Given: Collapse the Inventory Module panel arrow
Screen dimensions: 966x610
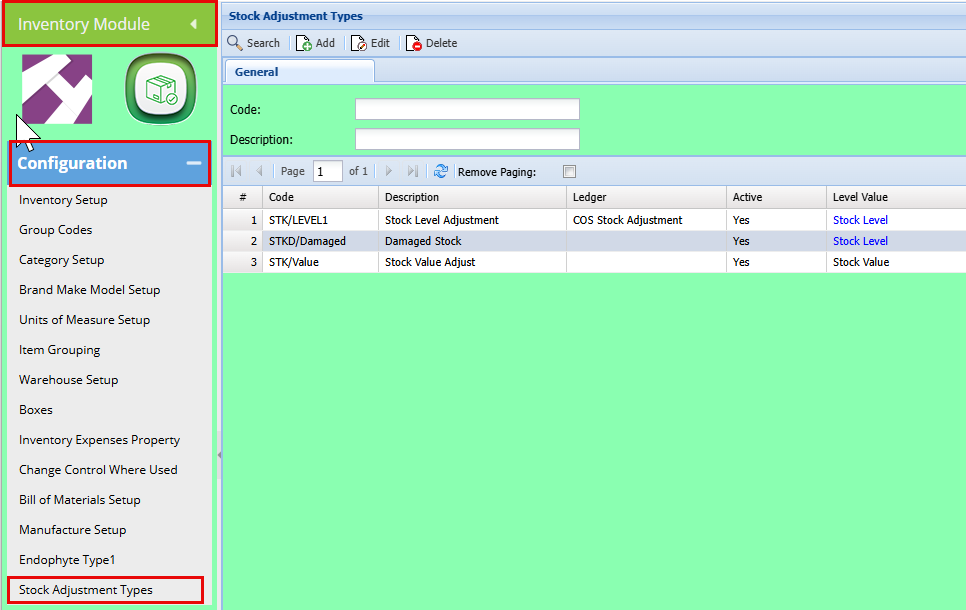Looking at the screenshot, I should pos(193,24).
